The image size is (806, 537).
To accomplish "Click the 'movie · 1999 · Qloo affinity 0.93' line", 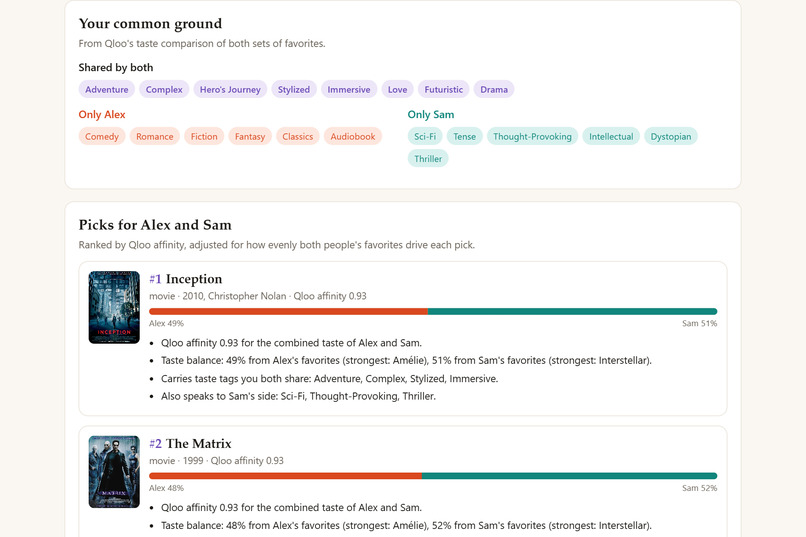I will (216, 460).
